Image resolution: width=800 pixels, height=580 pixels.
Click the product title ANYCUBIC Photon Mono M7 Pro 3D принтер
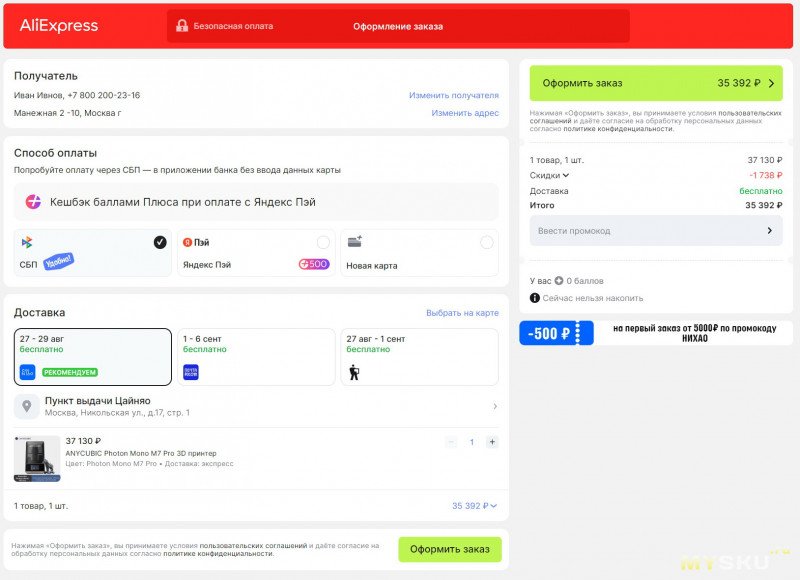141,453
